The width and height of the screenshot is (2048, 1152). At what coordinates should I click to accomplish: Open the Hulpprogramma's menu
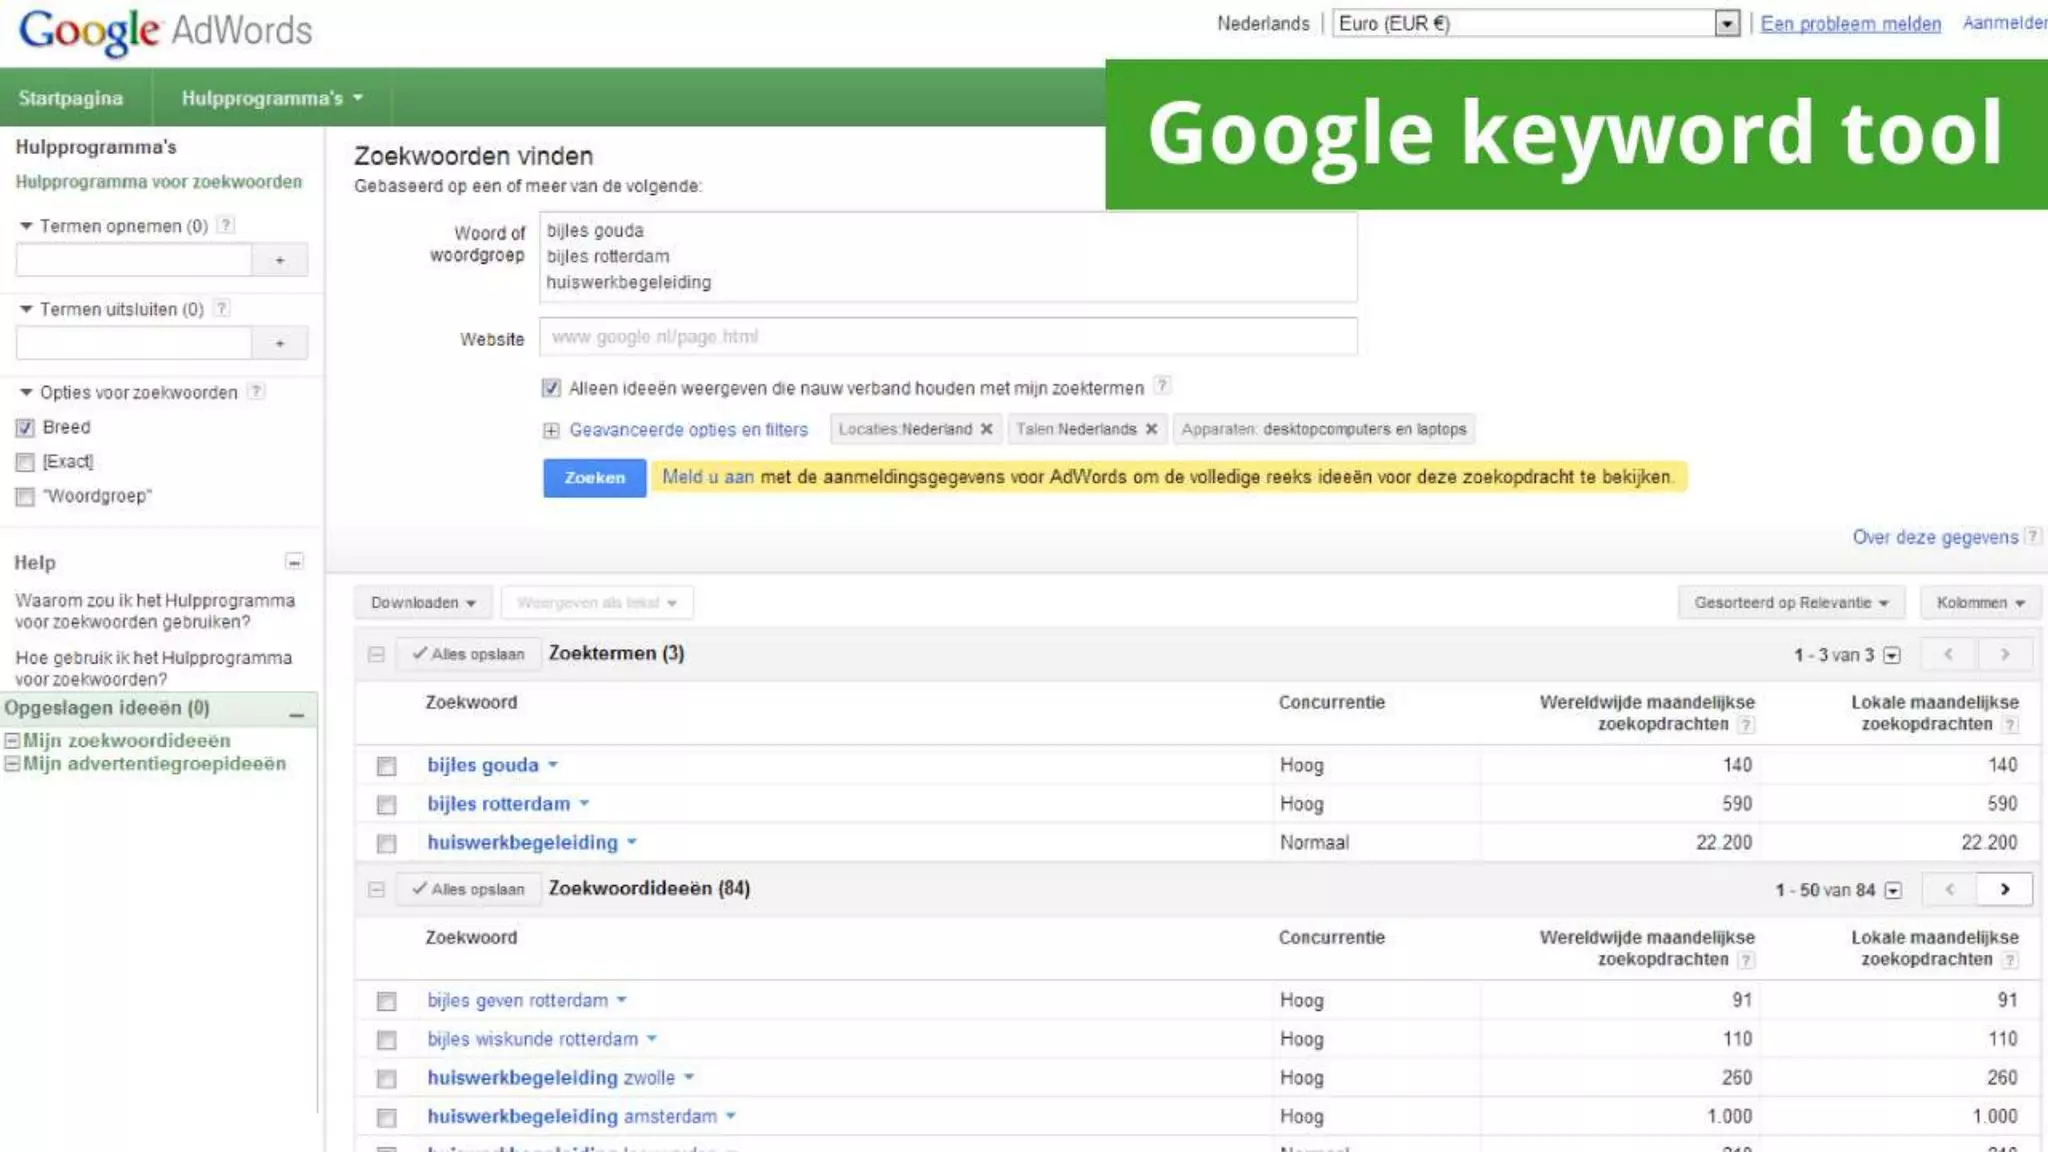tap(271, 98)
